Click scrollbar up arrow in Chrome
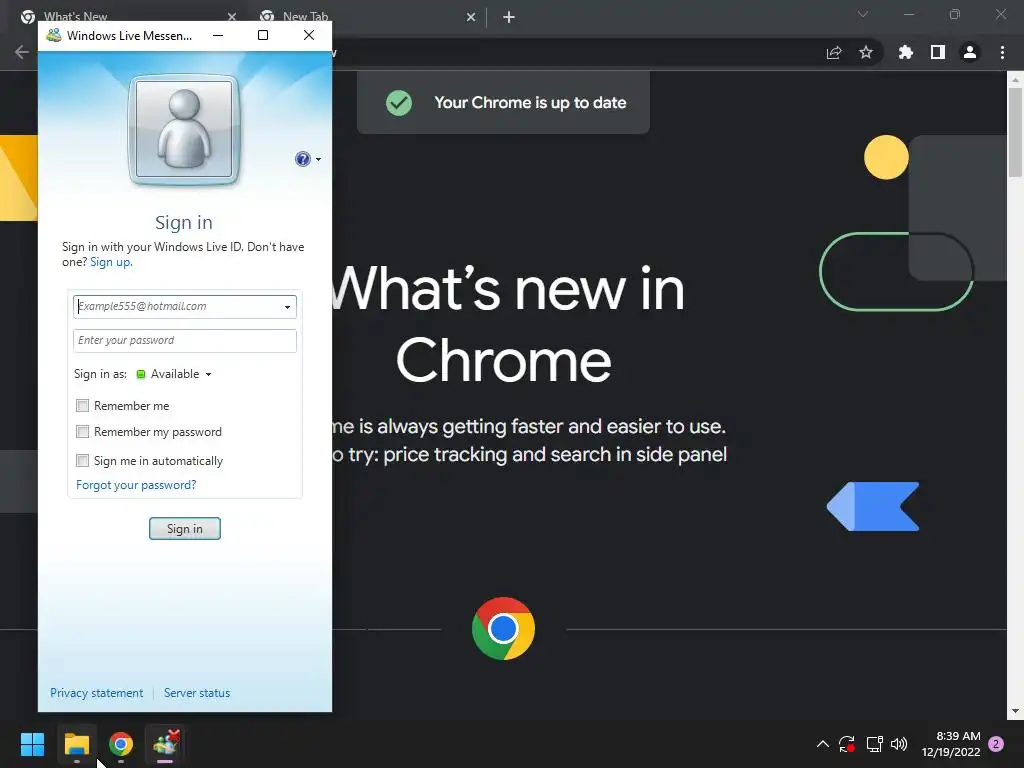 [x=1015, y=80]
